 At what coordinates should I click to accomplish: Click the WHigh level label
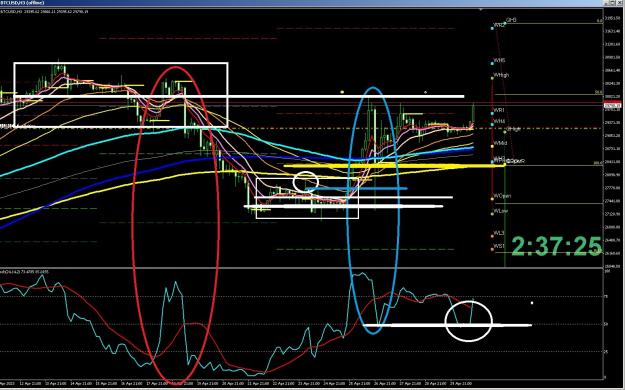[x=501, y=75]
